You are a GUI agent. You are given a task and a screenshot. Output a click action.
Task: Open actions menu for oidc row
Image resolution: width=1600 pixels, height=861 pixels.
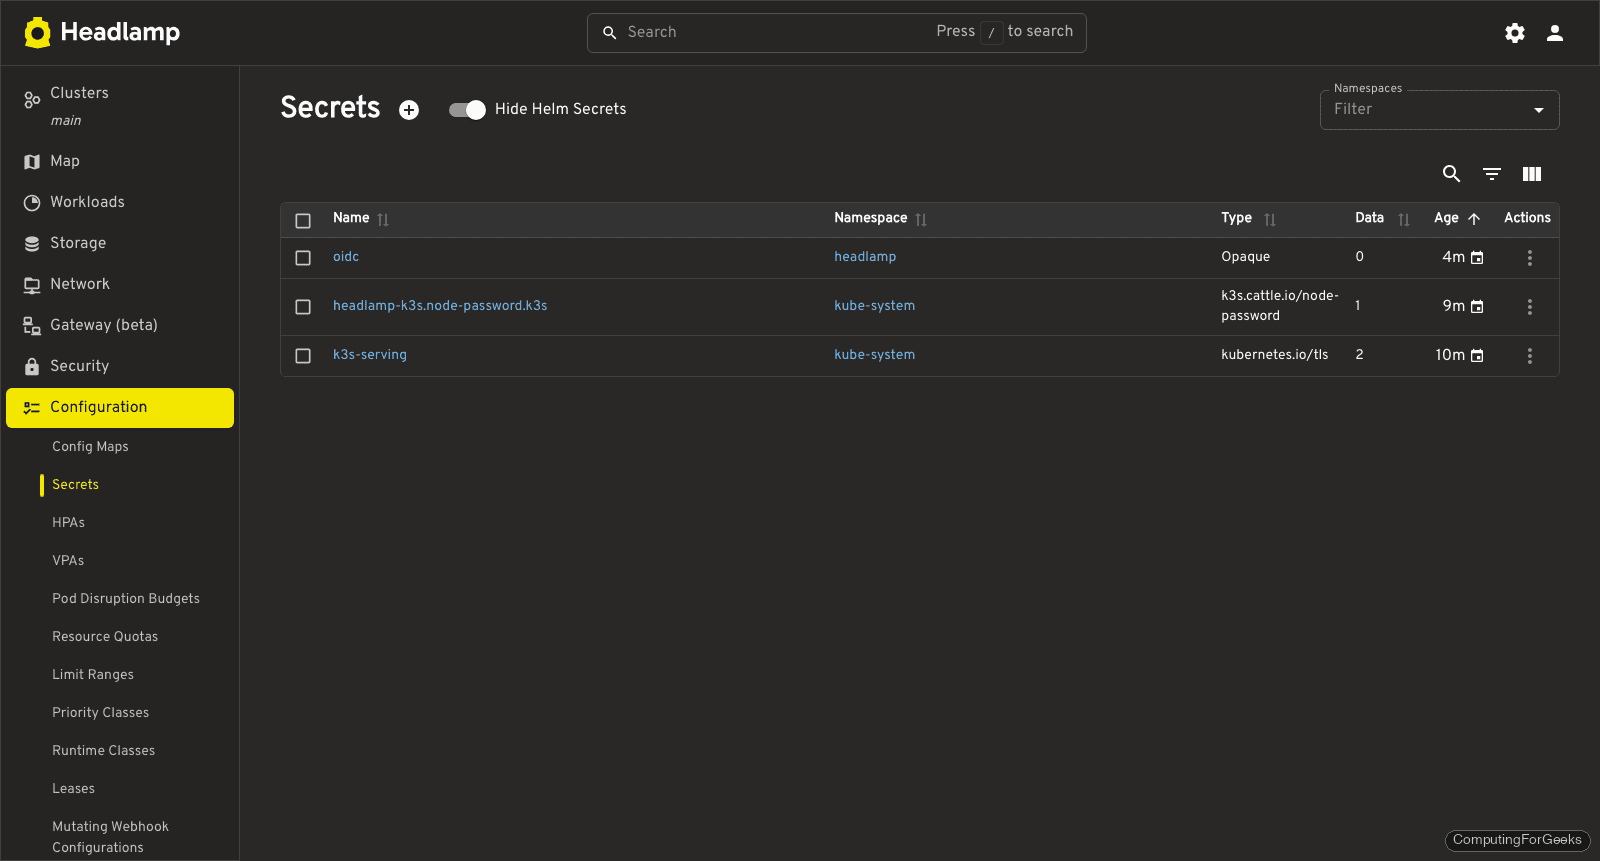click(1529, 258)
